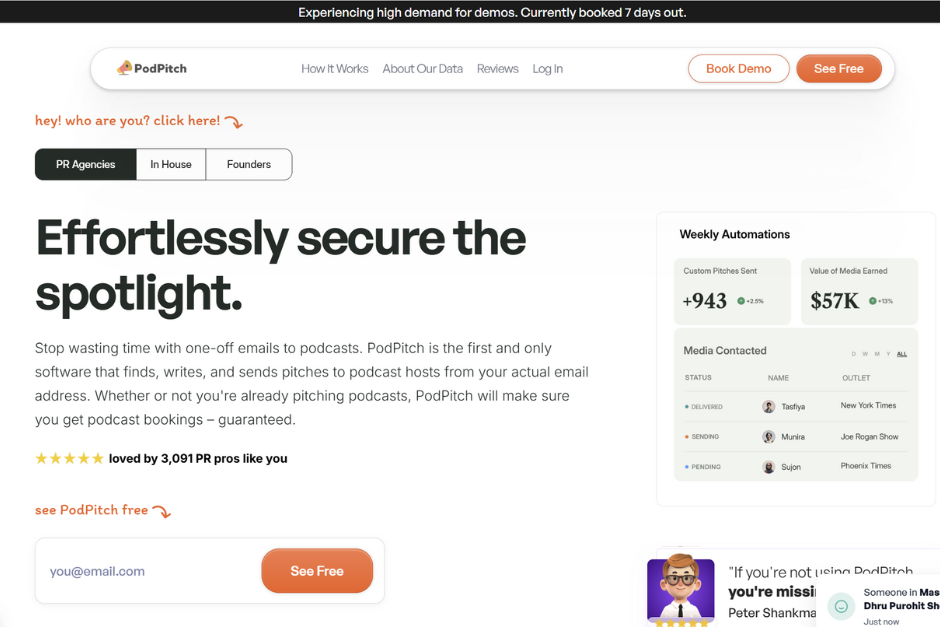The image size is (940, 627).
Task: Click a star under Peter Shankman's testimonial
Action: click(681, 624)
